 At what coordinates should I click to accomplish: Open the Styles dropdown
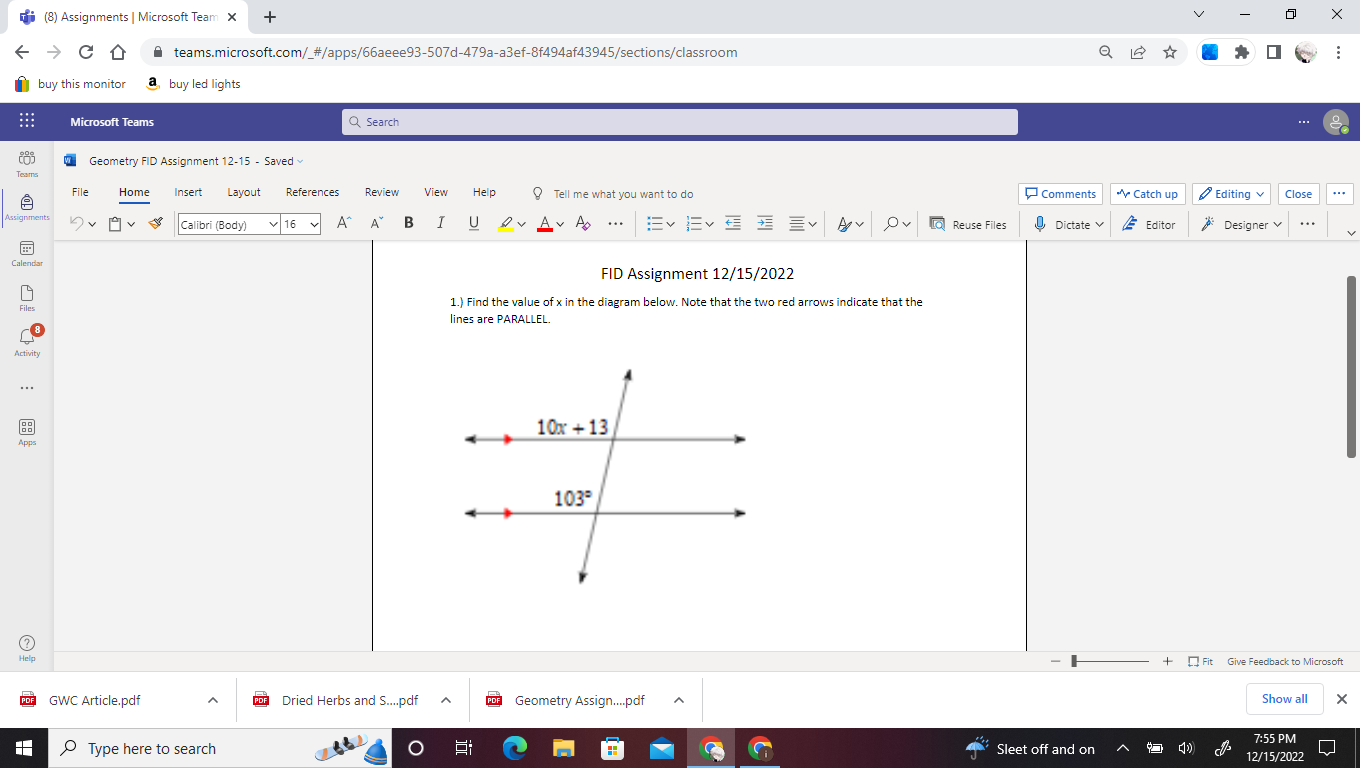(x=850, y=224)
